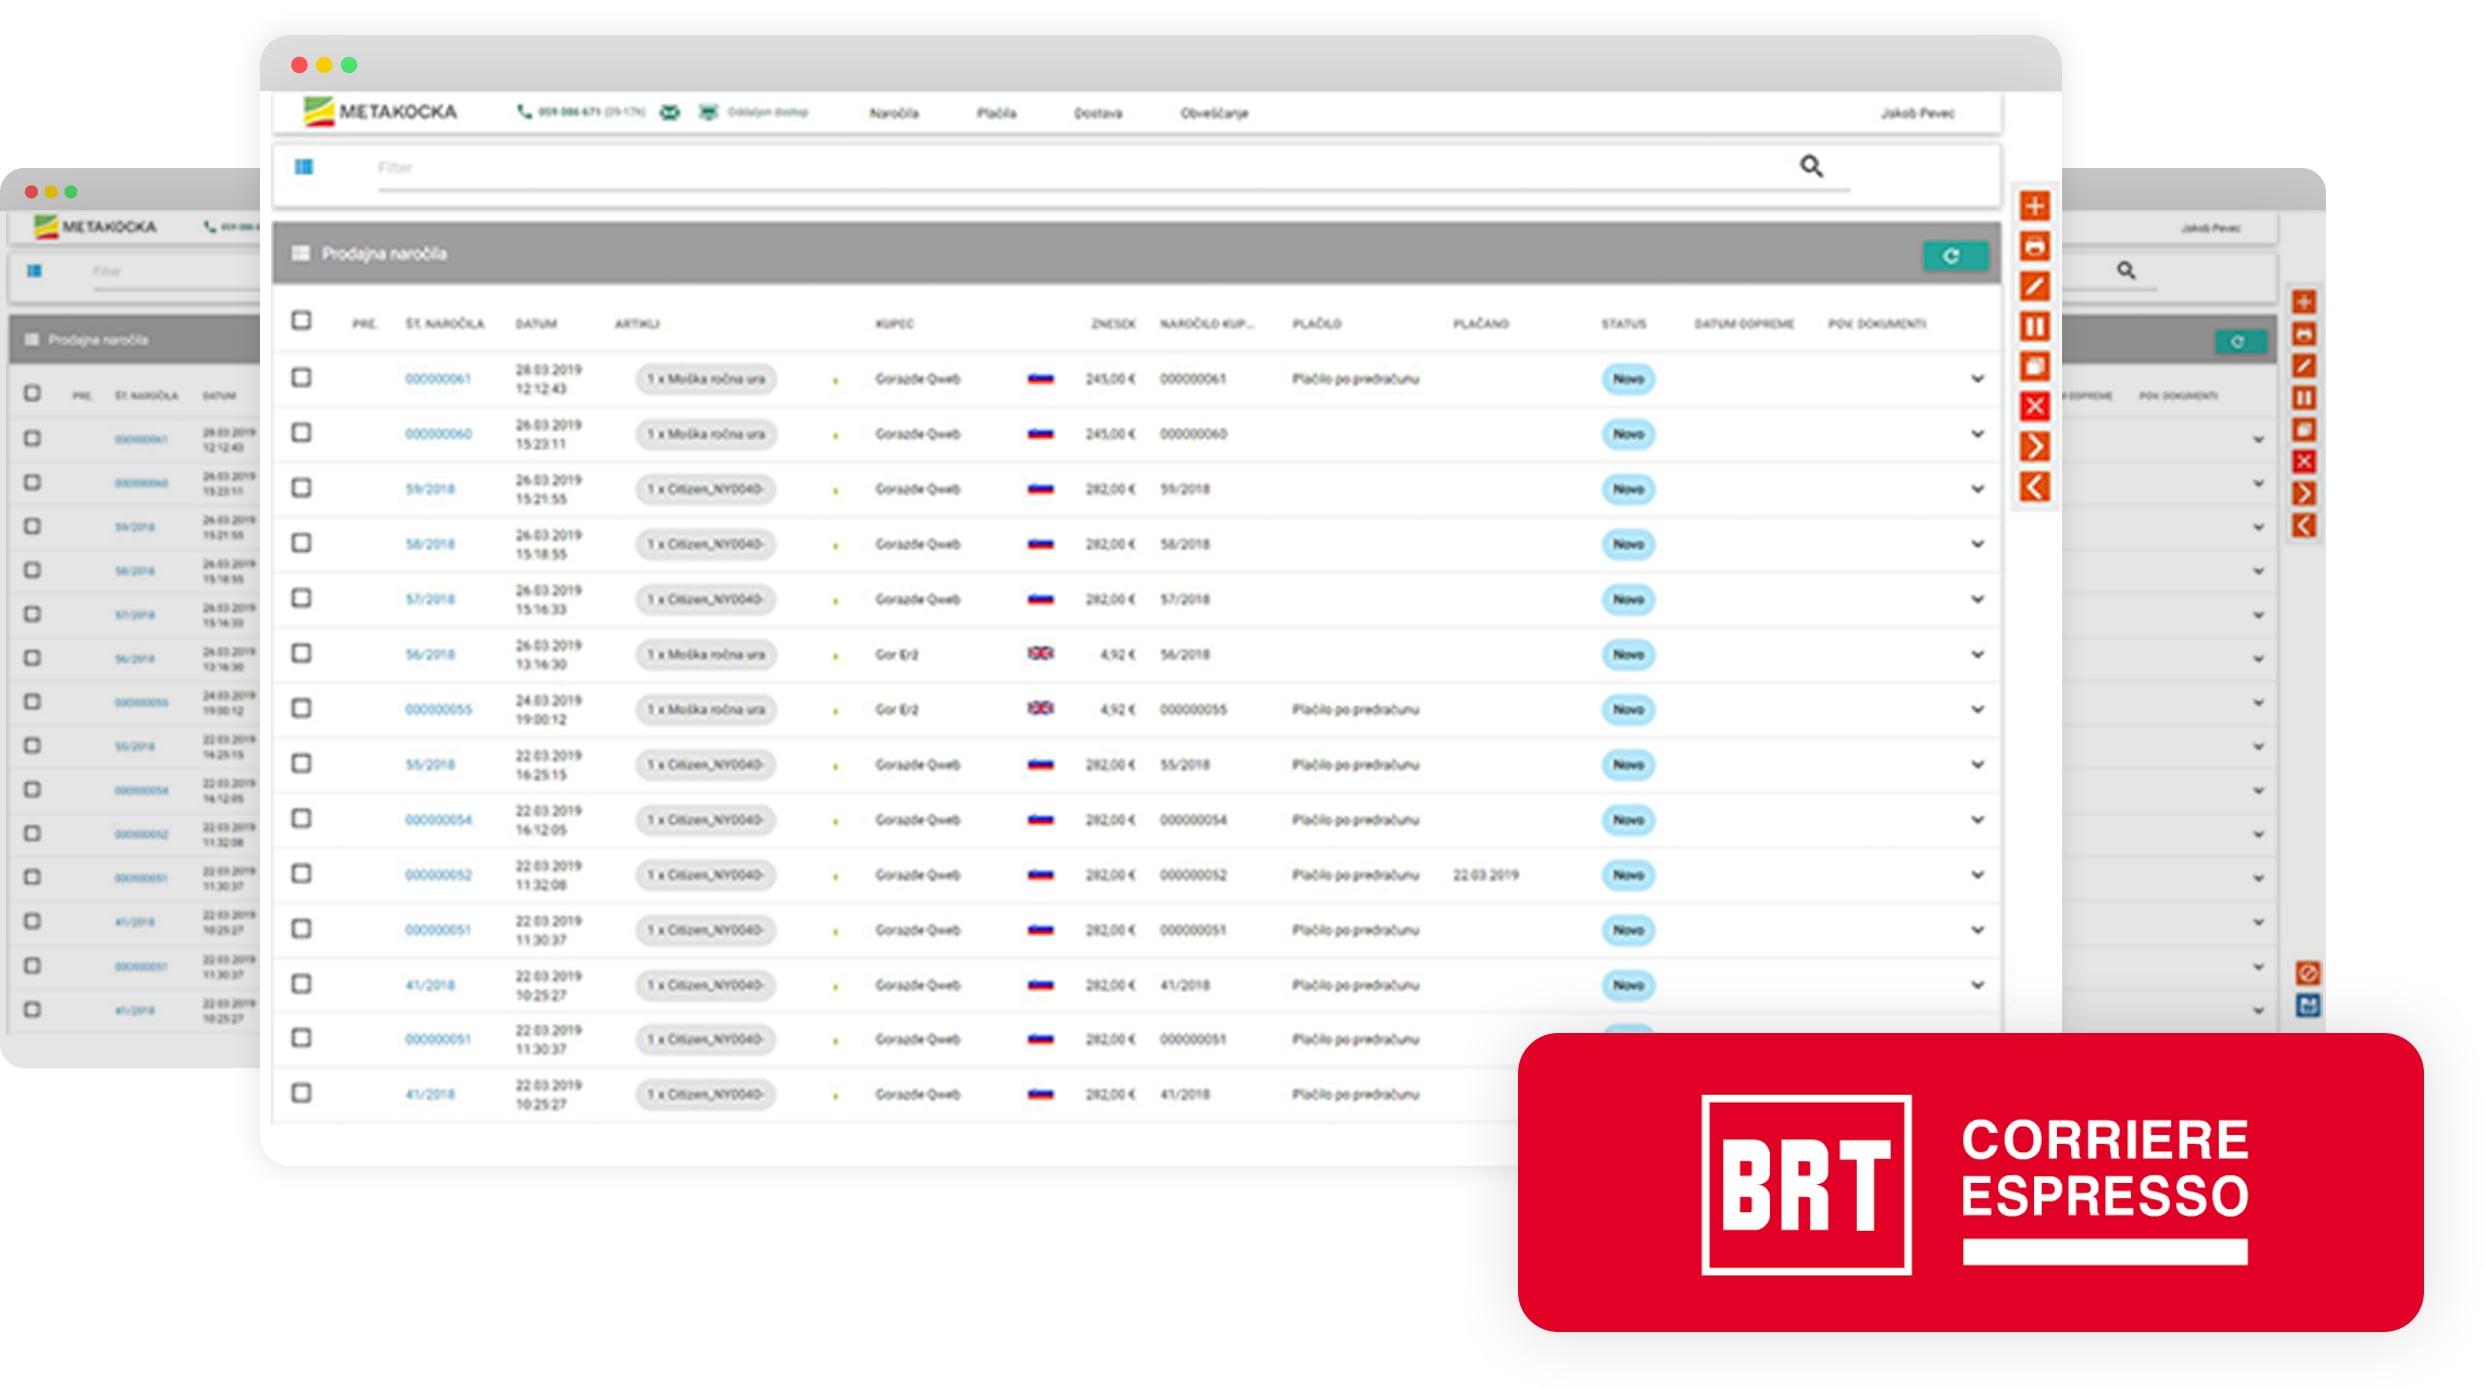Check the box for order 58/2018
2484x1388 pixels.
click(301, 542)
